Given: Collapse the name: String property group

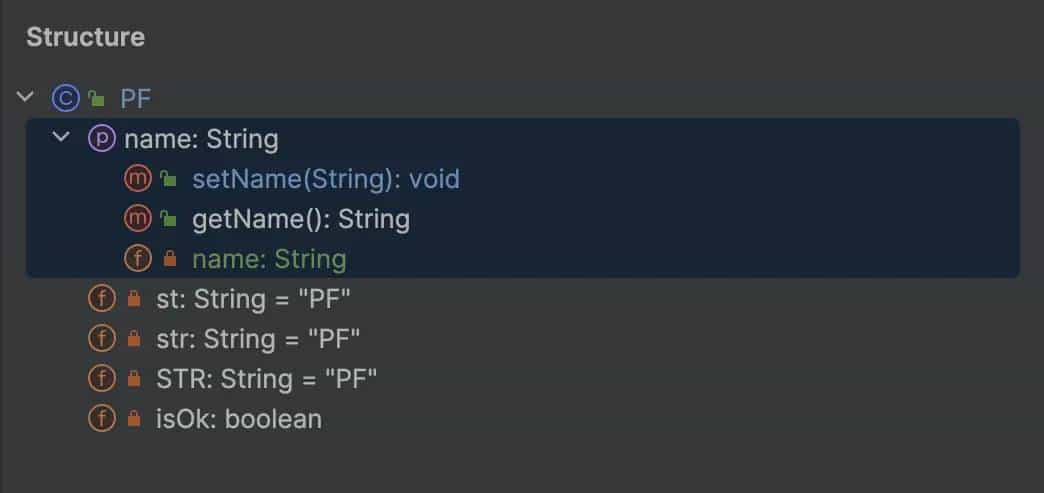Looking at the screenshot, I should click(x=62, y=138).
